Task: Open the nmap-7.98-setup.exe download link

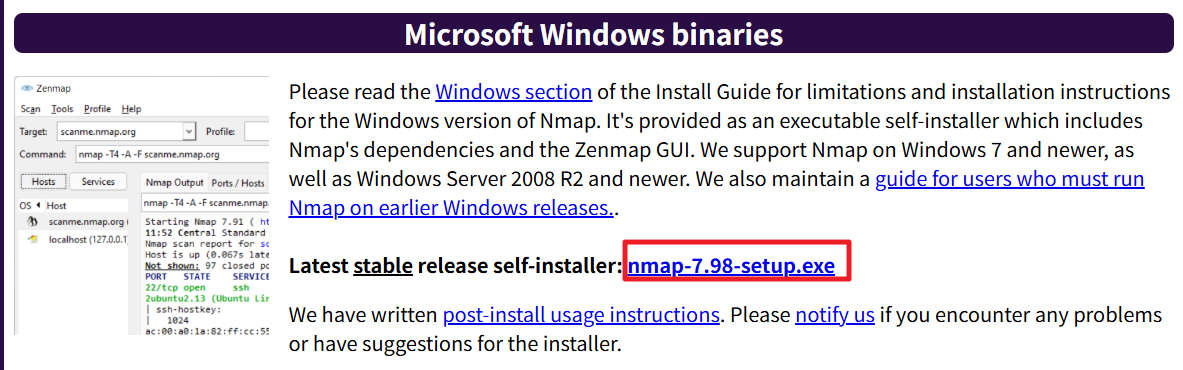Action: click(x=731, y=266)
